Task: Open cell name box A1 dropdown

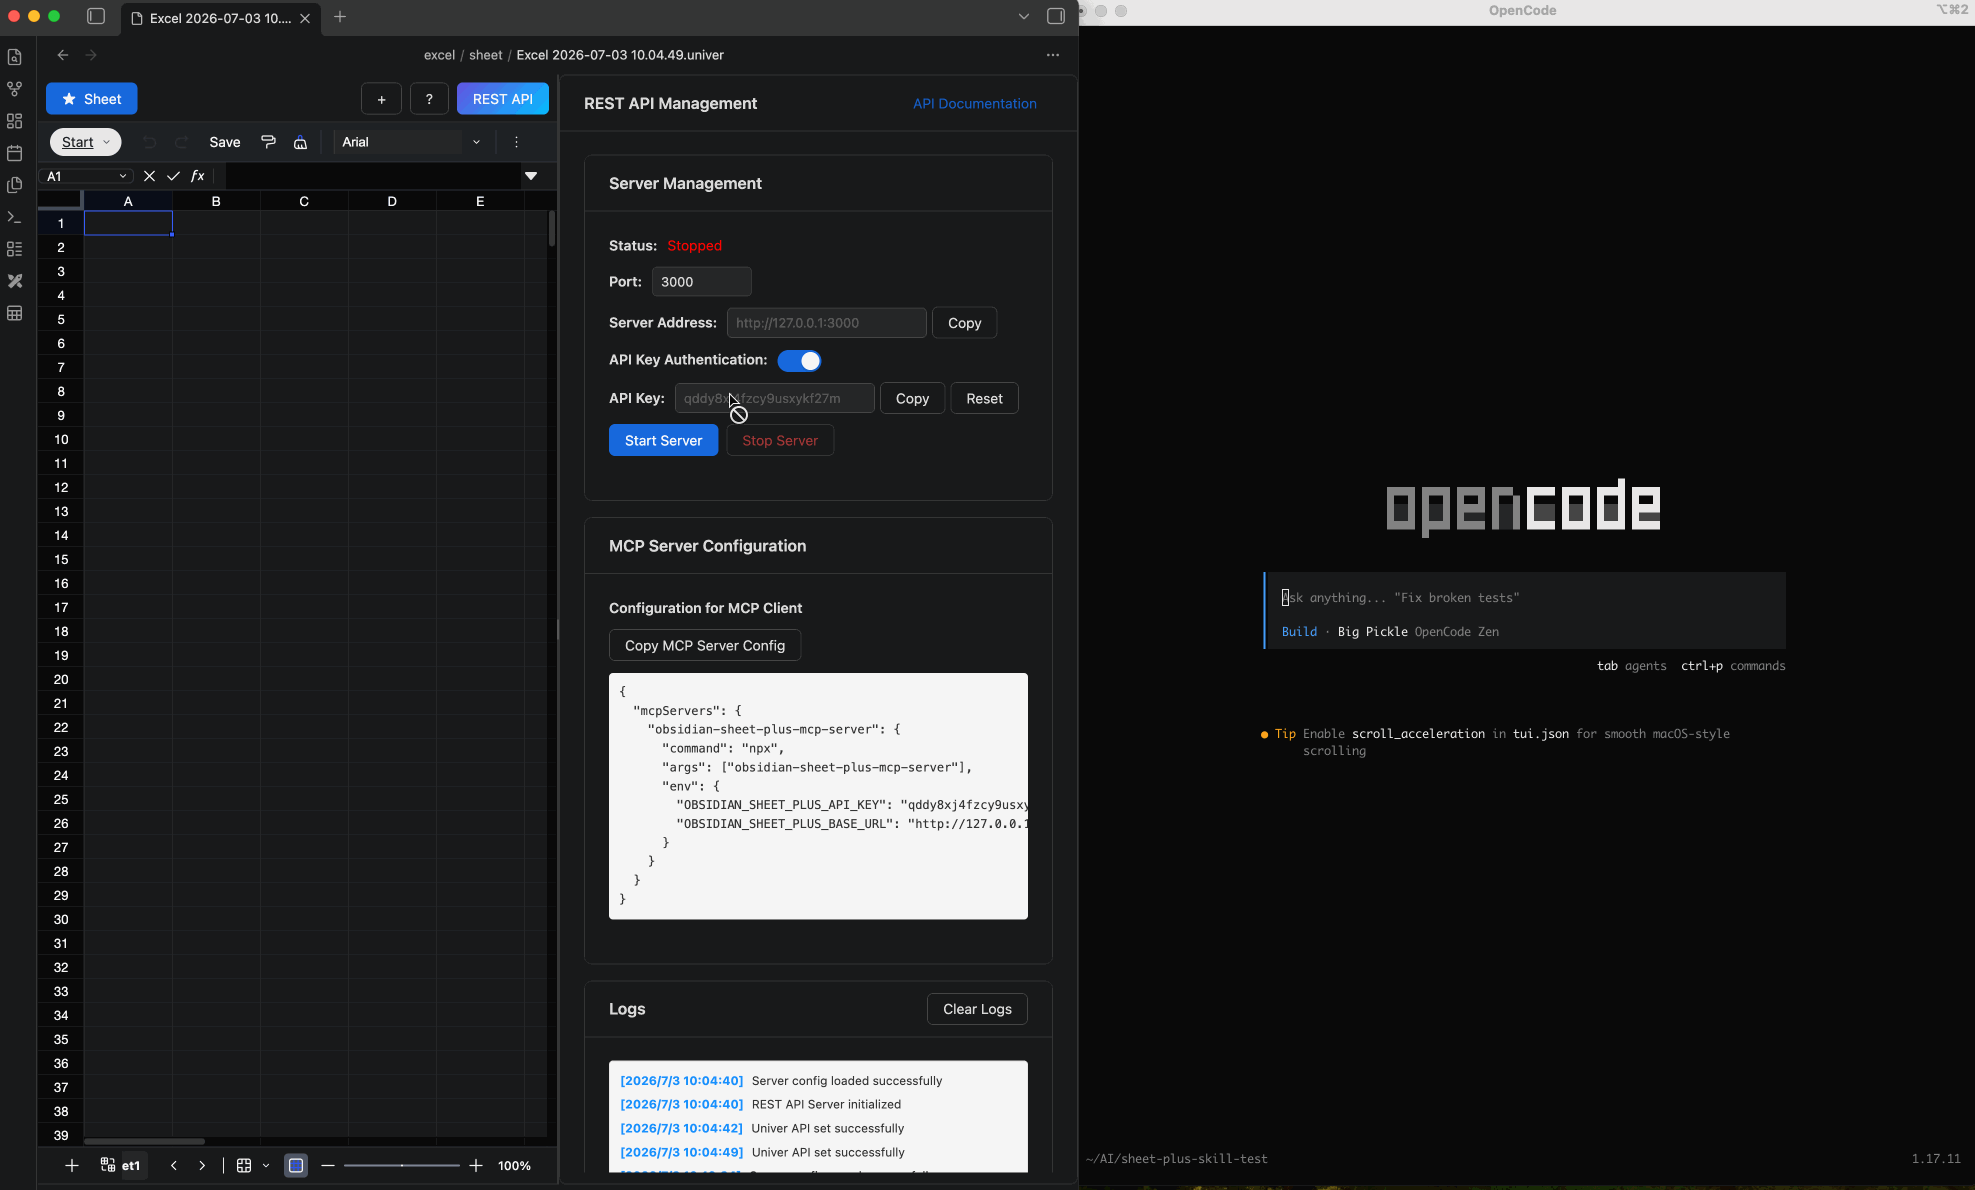Action: point(123,176)
